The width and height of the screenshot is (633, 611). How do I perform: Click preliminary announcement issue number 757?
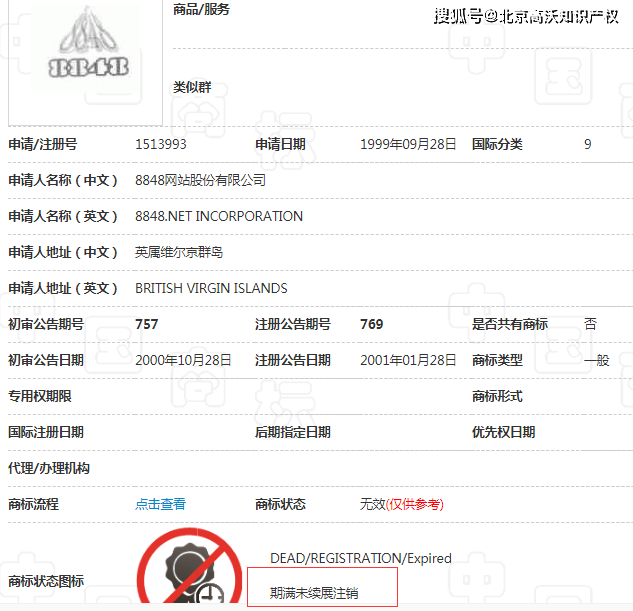point(147,324)
